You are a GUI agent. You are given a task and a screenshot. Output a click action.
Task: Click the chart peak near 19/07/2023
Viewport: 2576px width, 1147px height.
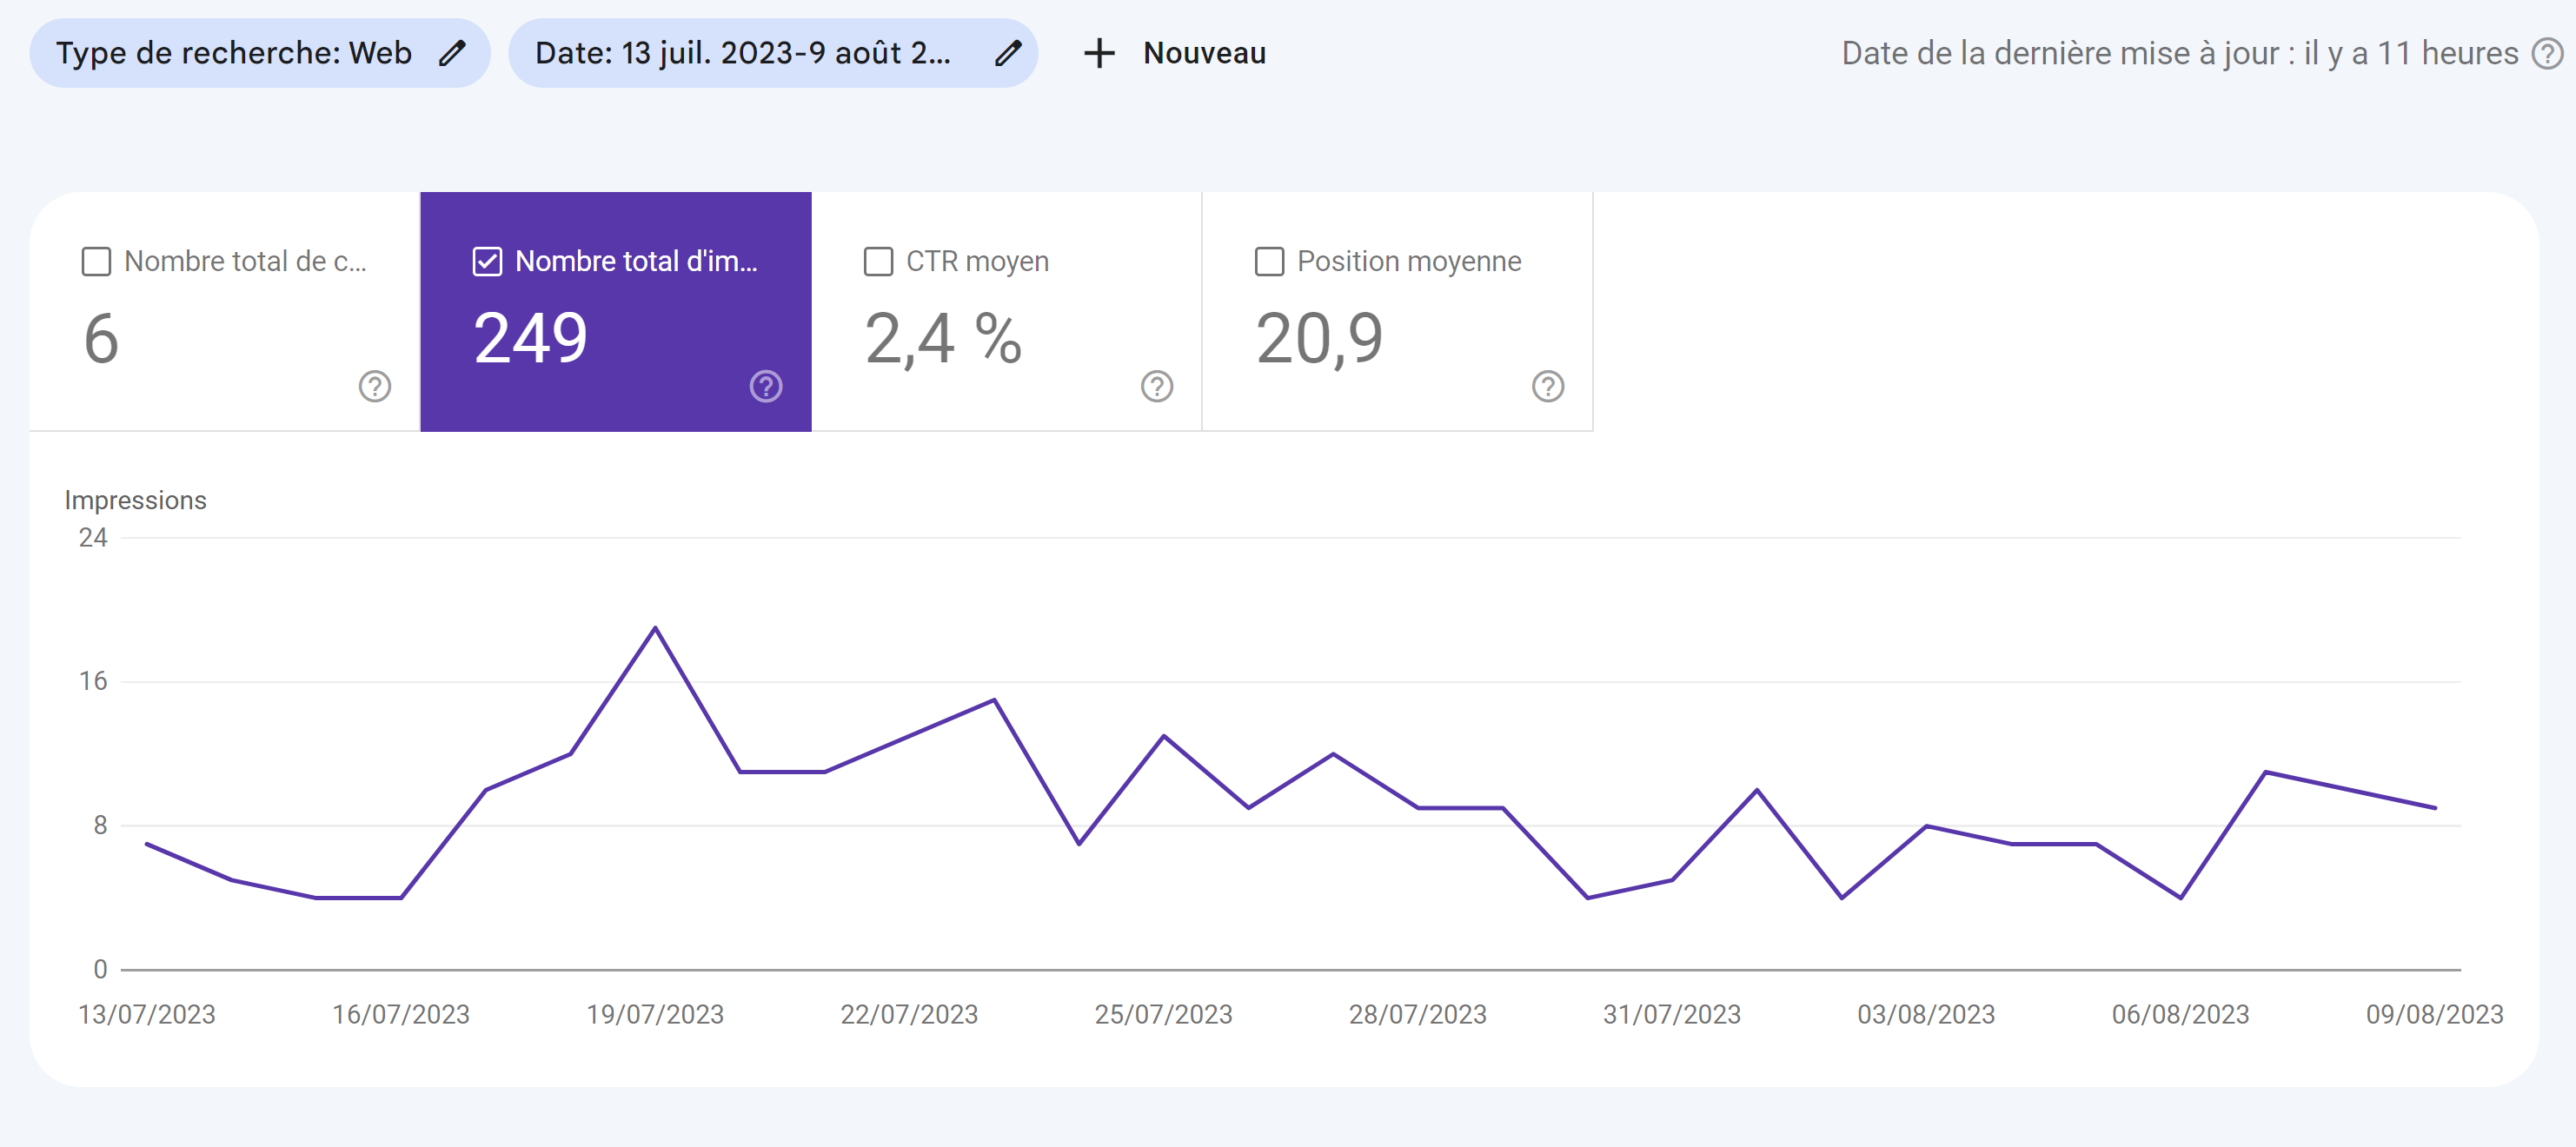click(x=655, y=628)
